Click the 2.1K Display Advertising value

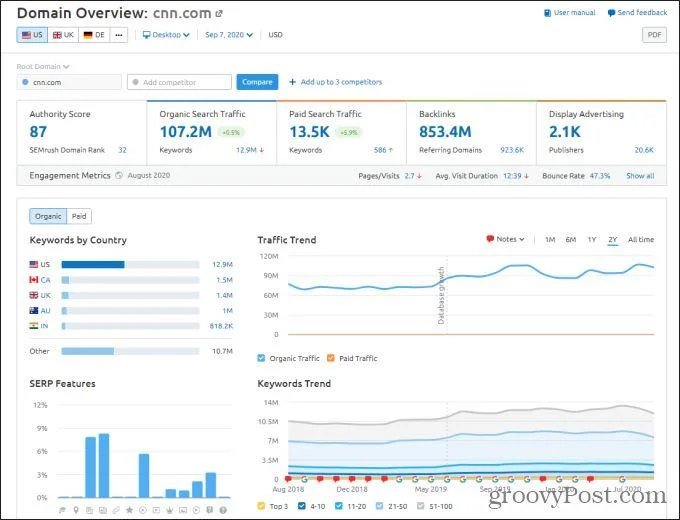pyautogui.click(x=565, y=132)
